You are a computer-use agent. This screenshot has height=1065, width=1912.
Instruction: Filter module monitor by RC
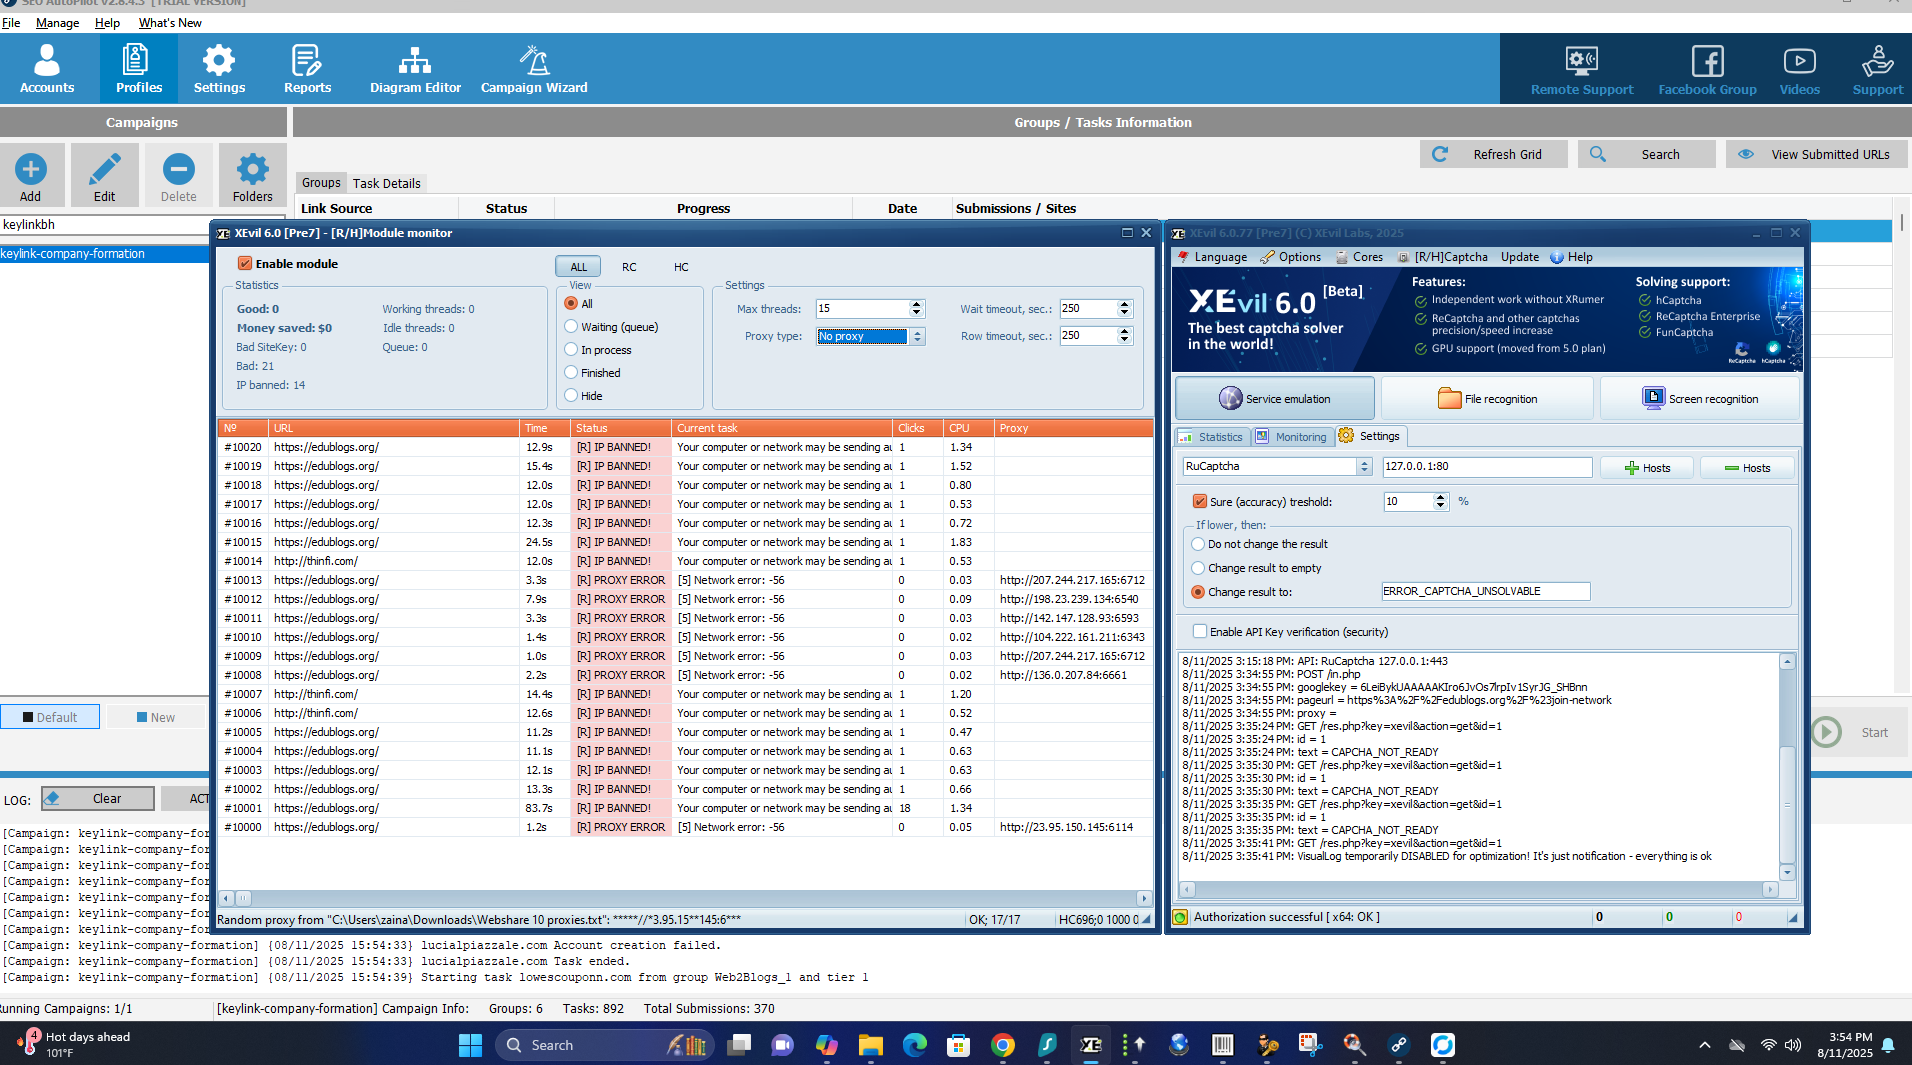point(629,267)
